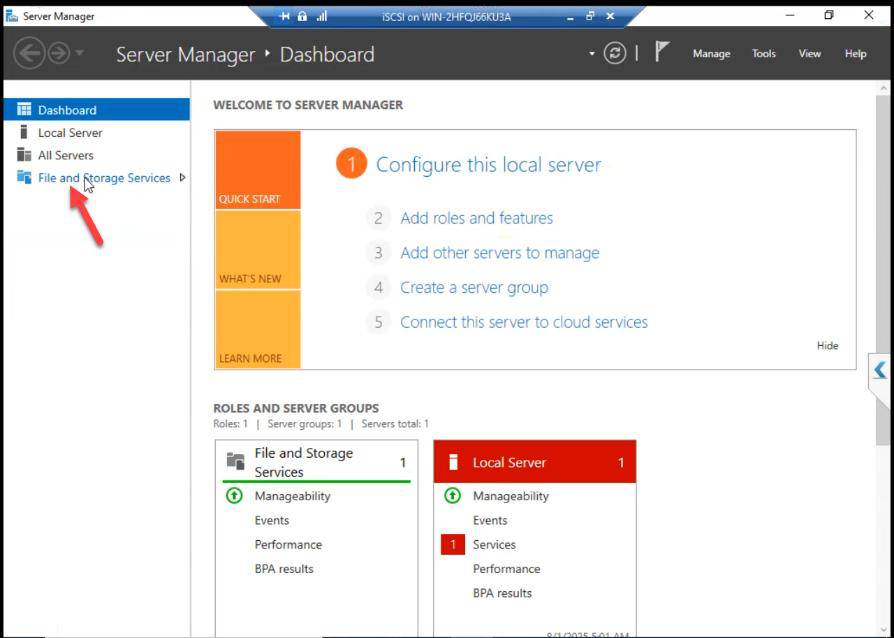Open the red Local Server tile header

tap(535, 462)
